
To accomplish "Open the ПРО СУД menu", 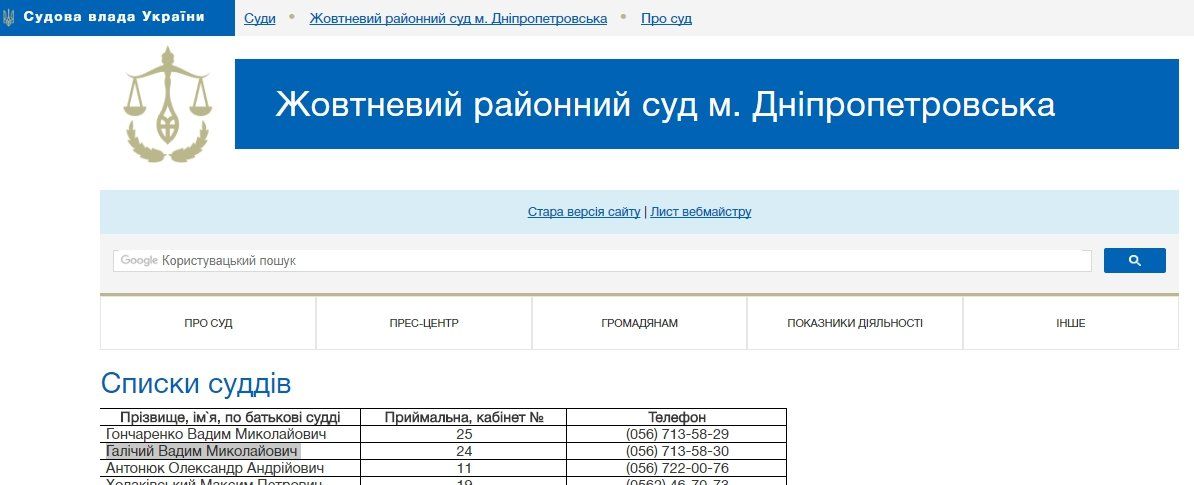I will coord(208,323).
